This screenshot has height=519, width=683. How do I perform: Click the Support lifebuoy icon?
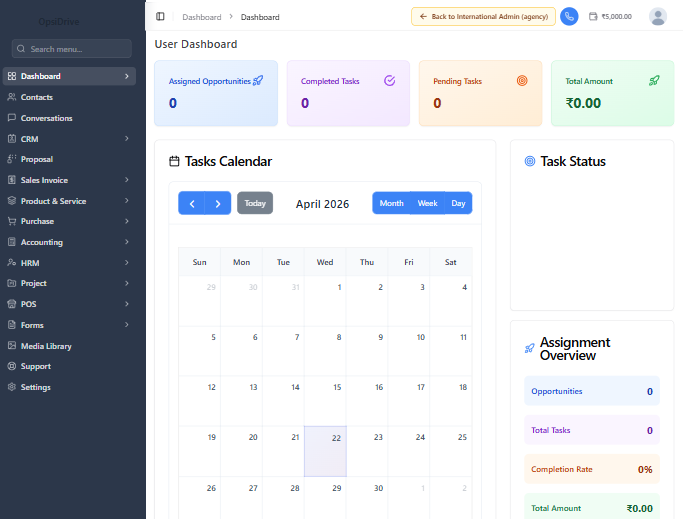point(12,366)
